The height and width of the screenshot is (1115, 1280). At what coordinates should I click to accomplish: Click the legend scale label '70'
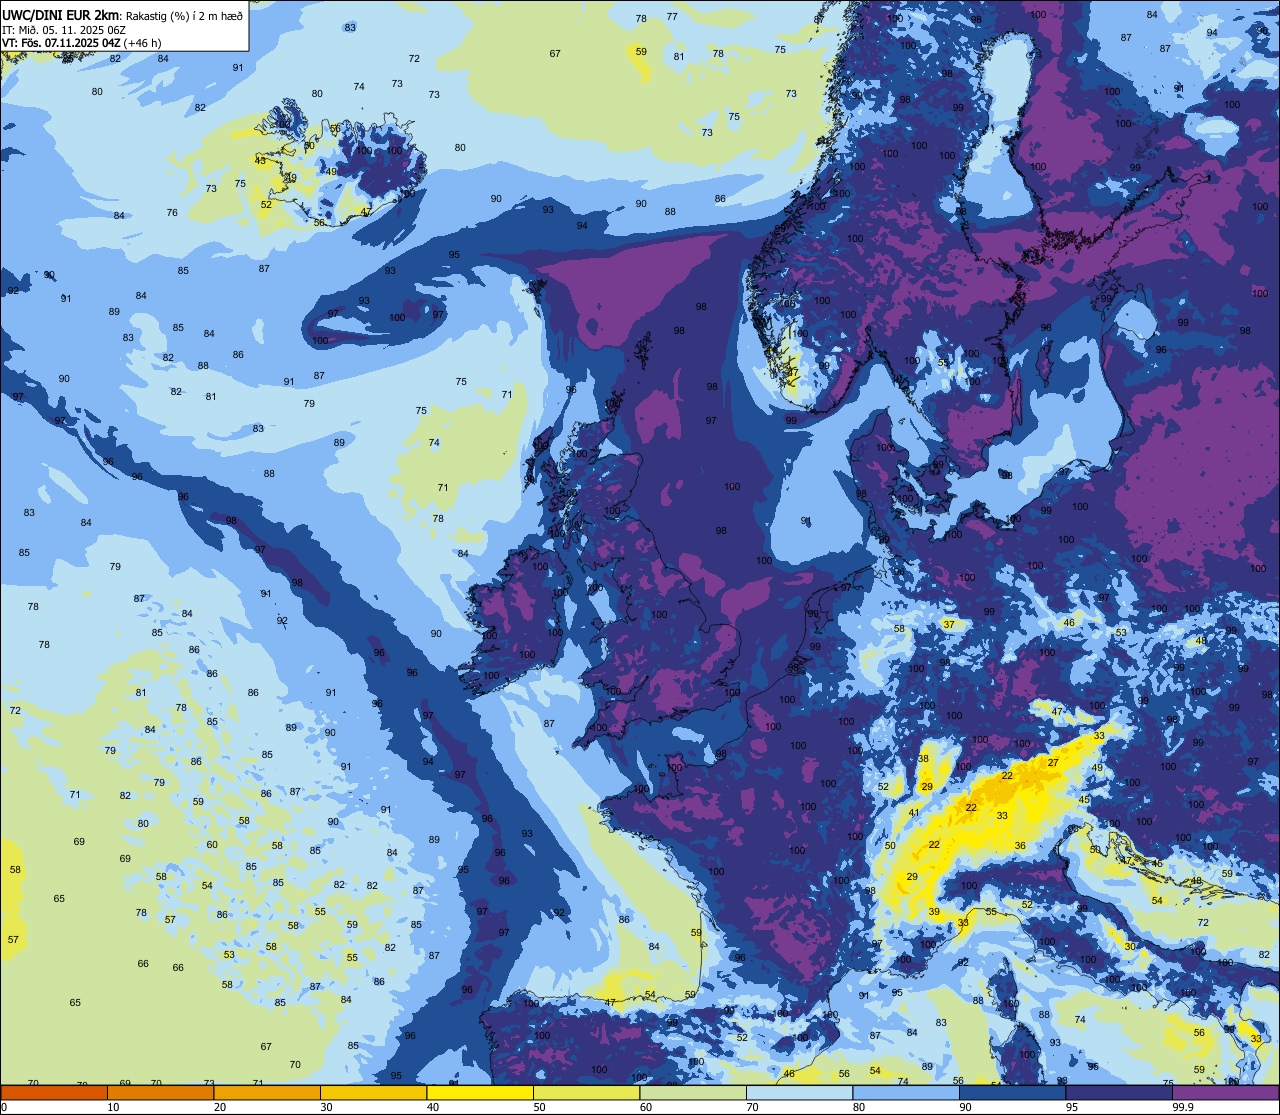752,1107
